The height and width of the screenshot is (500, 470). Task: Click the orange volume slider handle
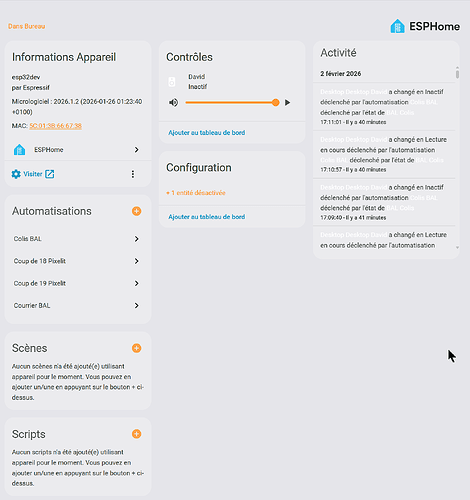pos(275,103)
